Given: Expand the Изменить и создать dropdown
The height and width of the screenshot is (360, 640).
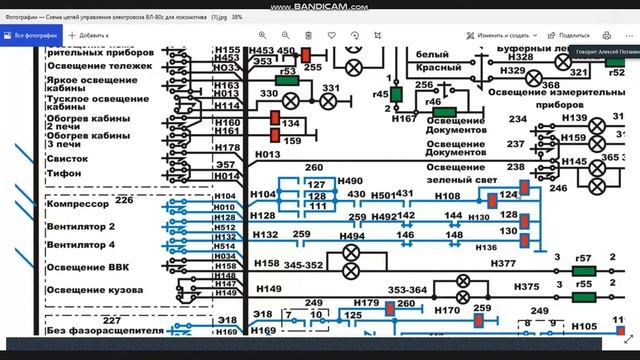Looking at the screenshot, I should click(502, 36).
